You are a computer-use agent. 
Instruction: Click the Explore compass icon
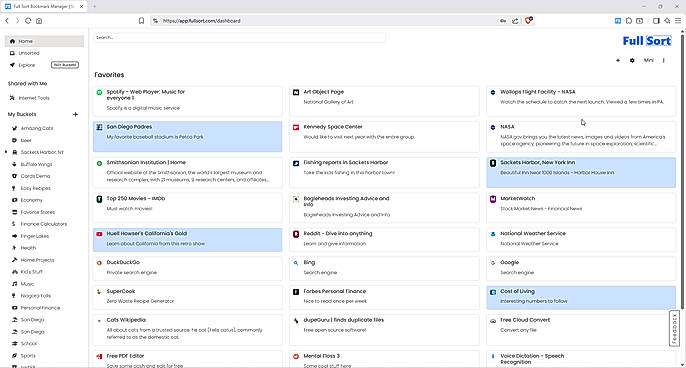[x=12, y=65]
